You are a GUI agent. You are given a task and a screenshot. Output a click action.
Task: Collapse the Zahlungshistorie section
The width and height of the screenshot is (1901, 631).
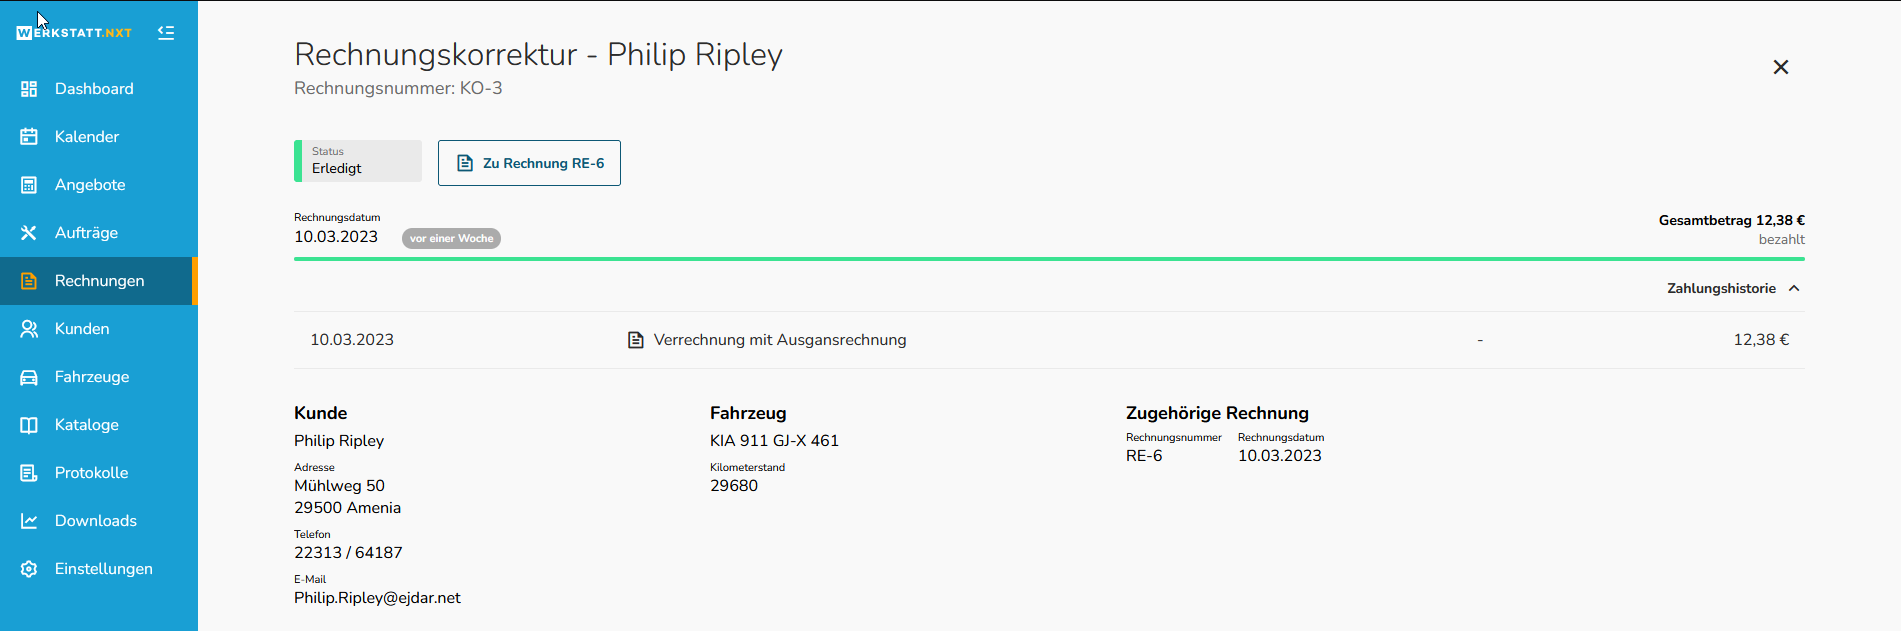tap(1733, 288)
